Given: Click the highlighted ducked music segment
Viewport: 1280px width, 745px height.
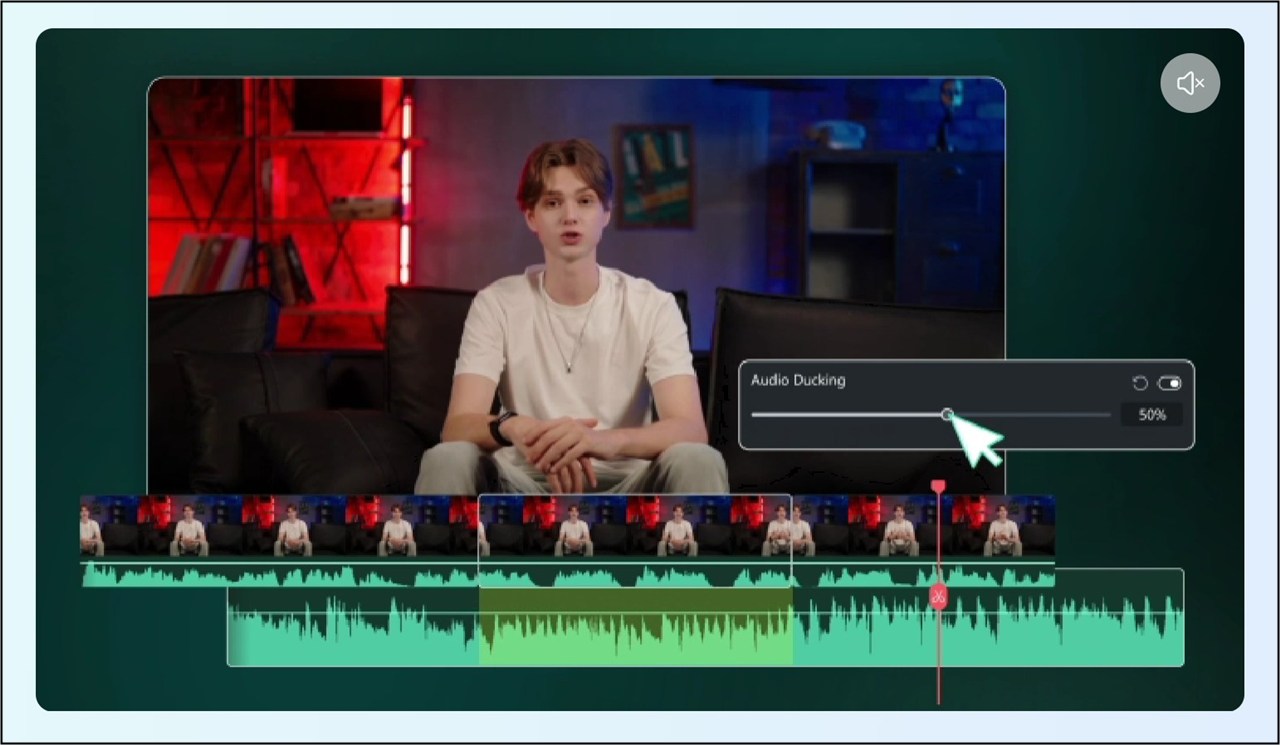Looking at the screenshot, I should click(x=635, y=628).
